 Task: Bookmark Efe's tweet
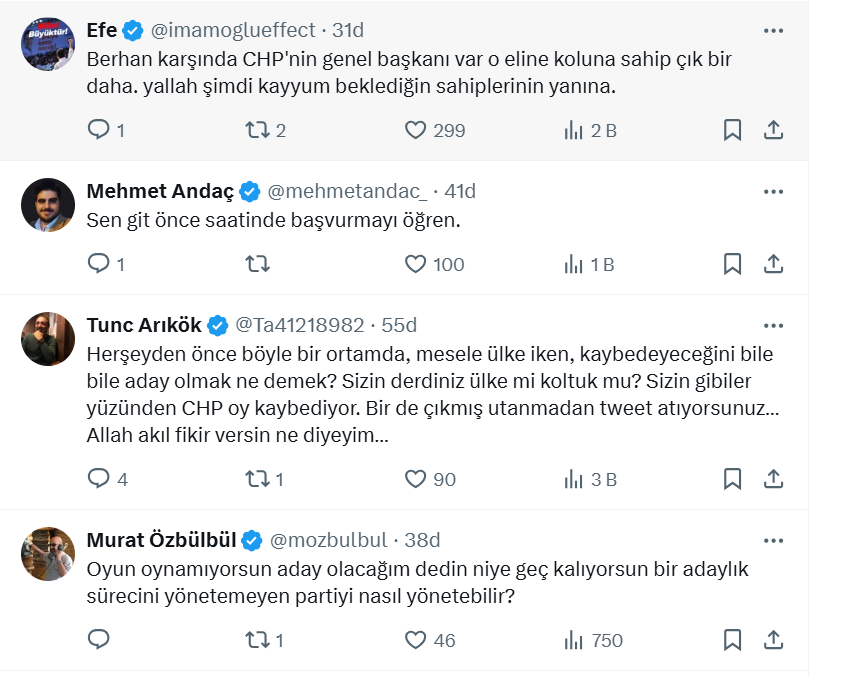click(732, 130)
